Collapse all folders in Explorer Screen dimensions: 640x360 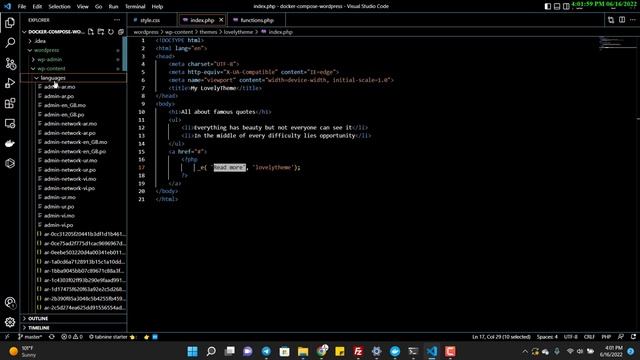click(x=121, y=32)
